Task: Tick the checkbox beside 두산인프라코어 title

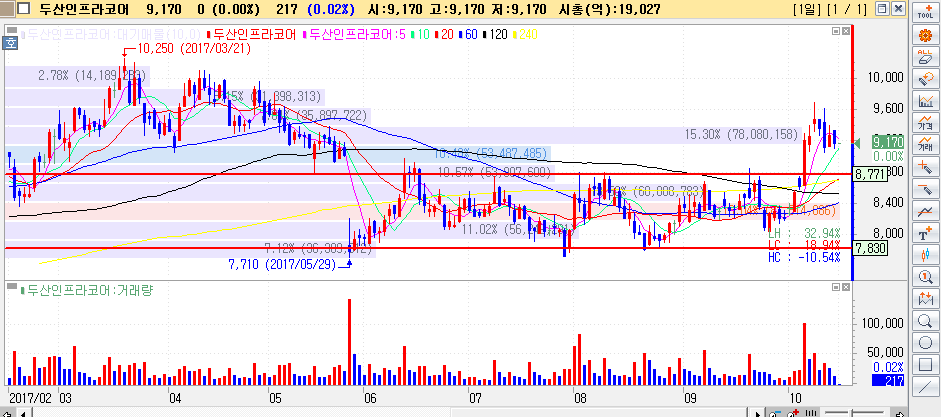Action: point(24,8)
